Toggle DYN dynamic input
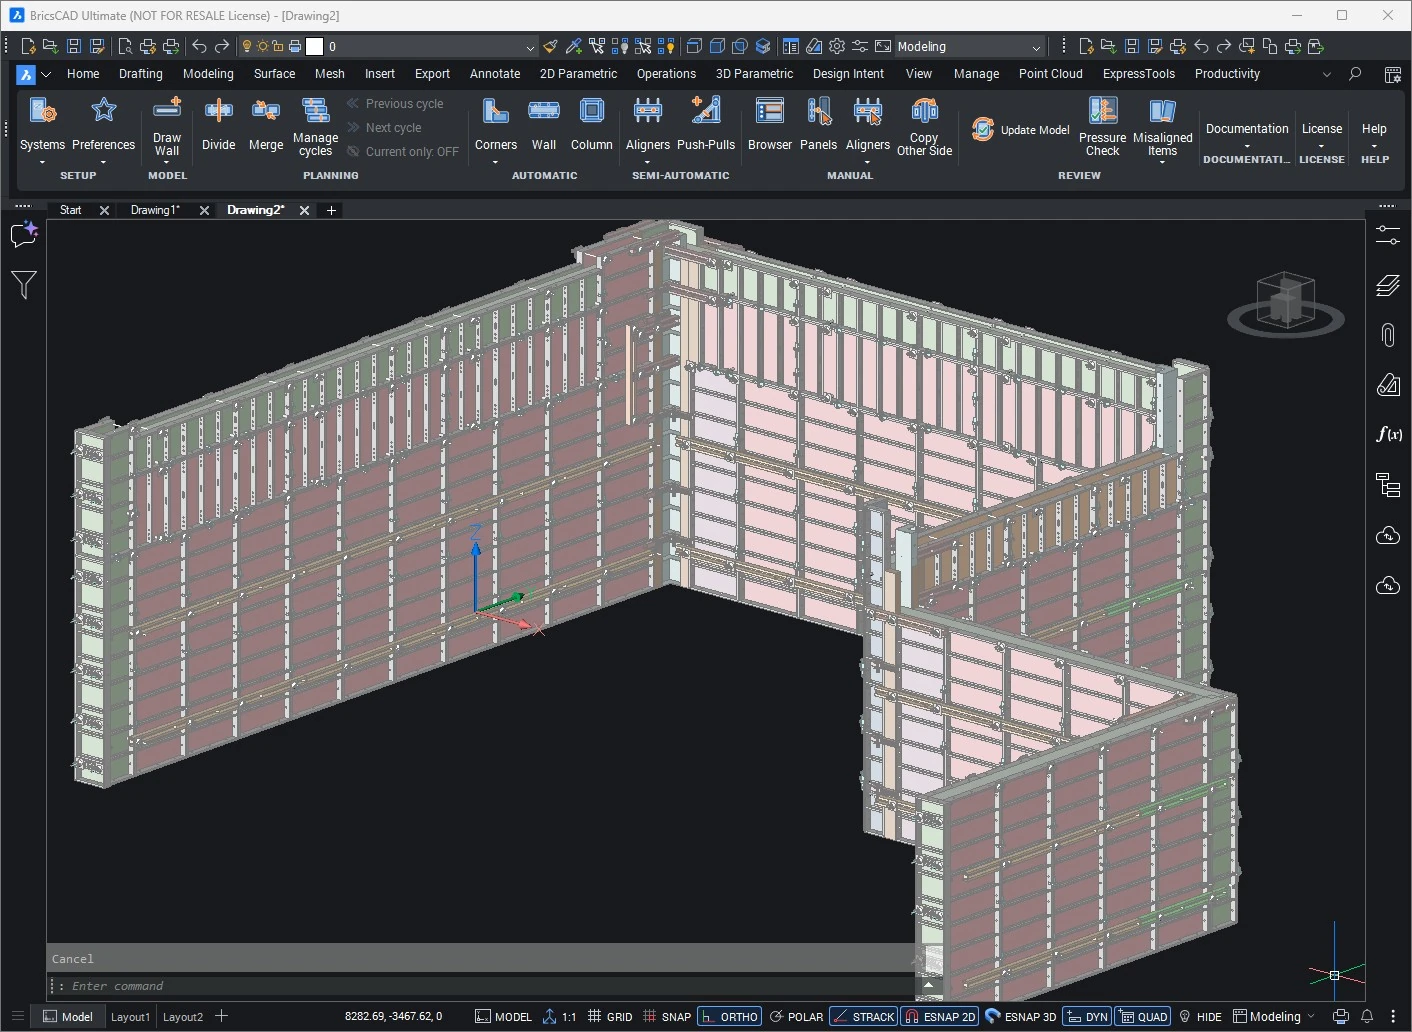The height and width of the screenshot is (1032, 1412). click(1087, 1016)
